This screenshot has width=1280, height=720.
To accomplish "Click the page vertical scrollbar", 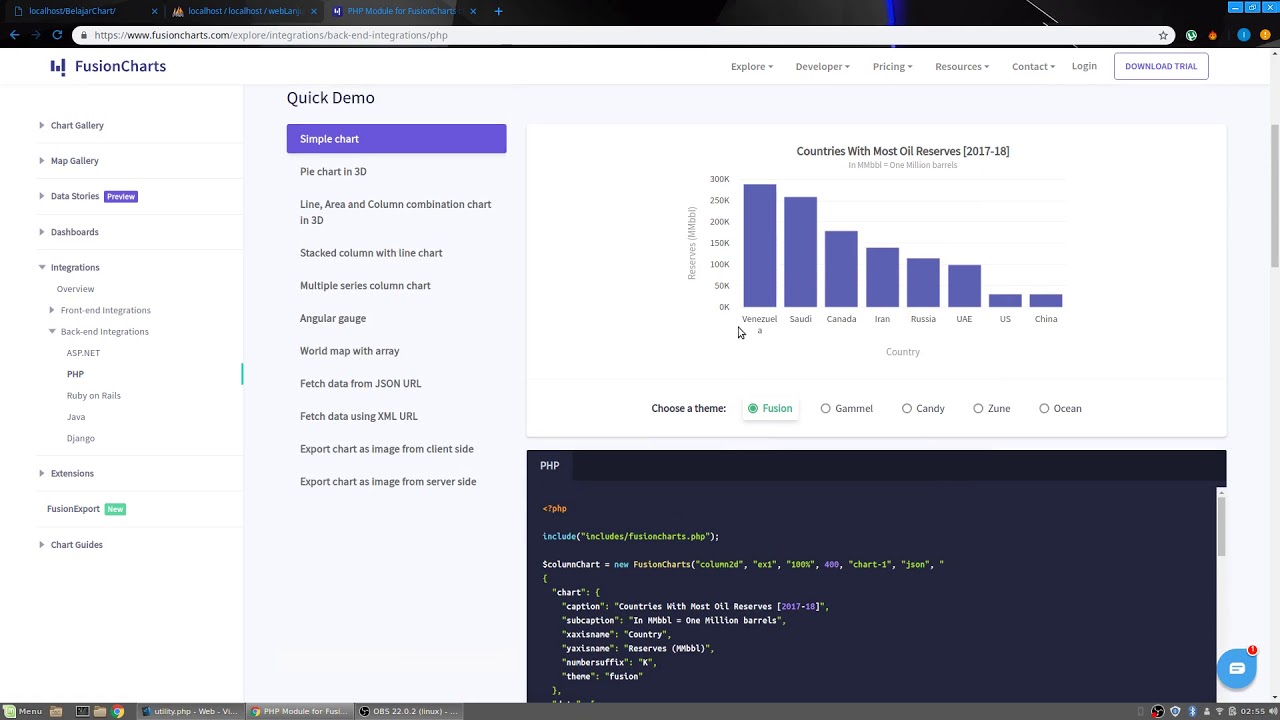I will [x=1274, y=195].
